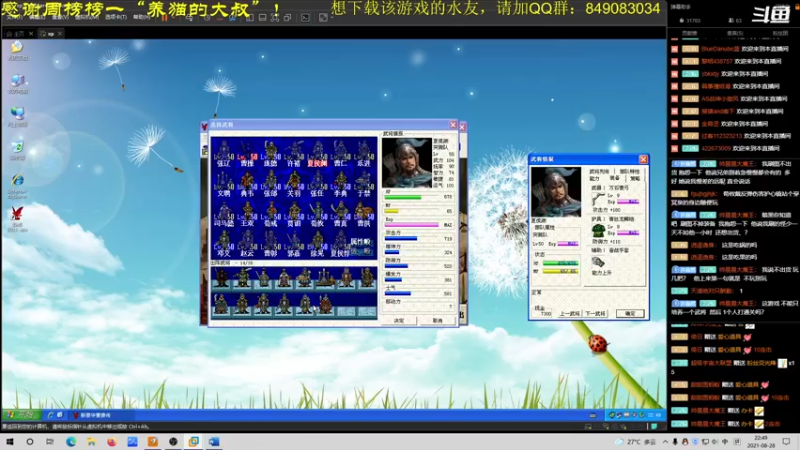Switch to the 策略 tab

[x=635, y=179]
